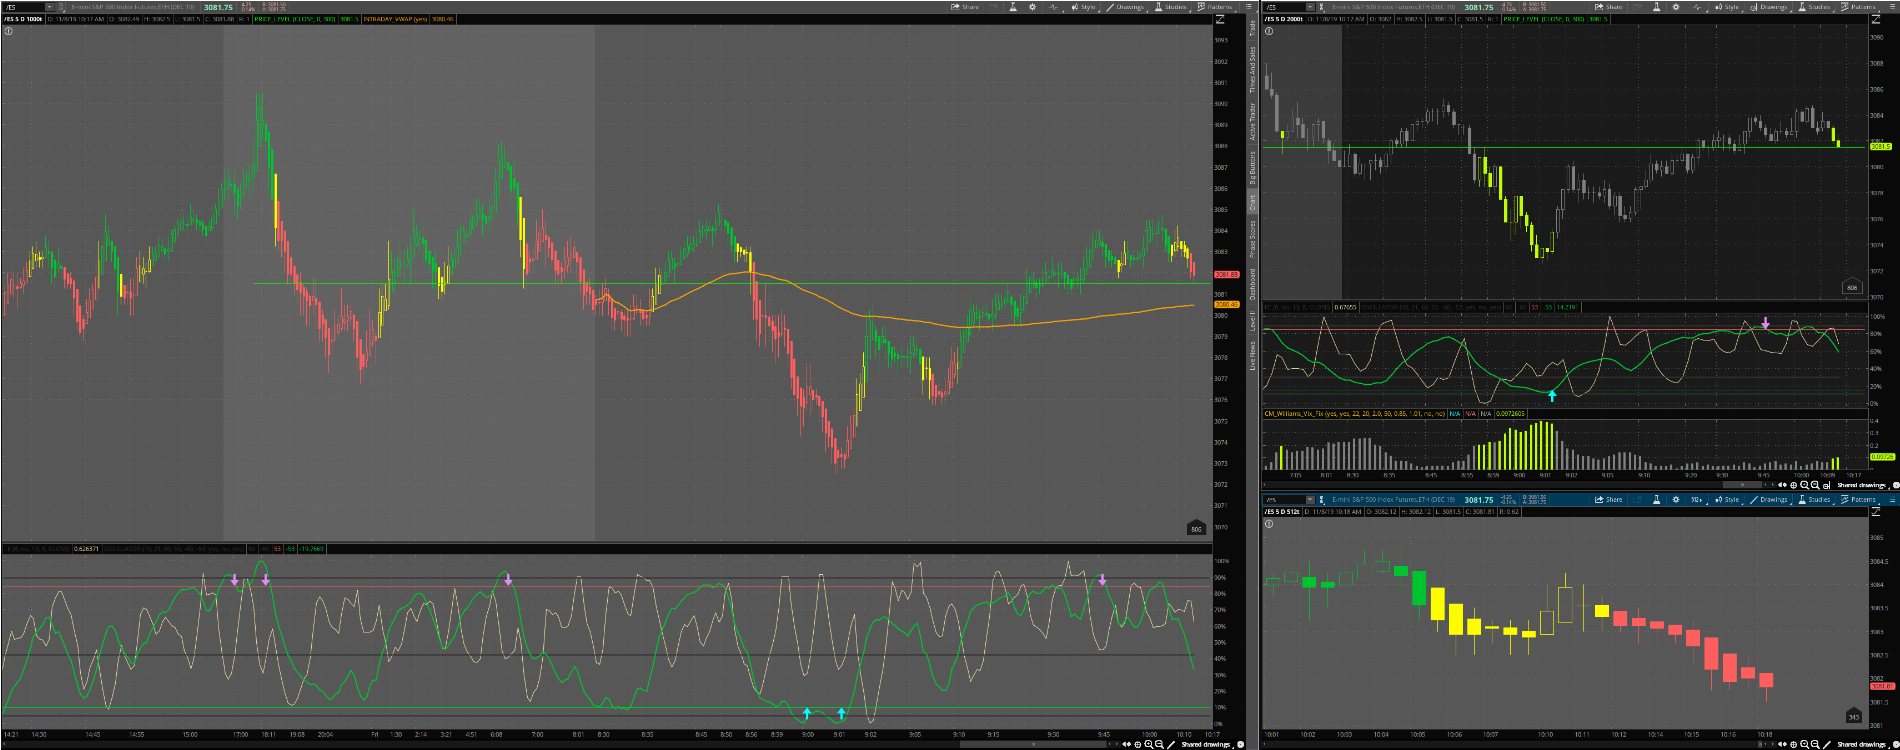Viewport: 1900px width, 750px height.
Task: Click the expand price axis icon in left chart
Action: point(1220,20)
